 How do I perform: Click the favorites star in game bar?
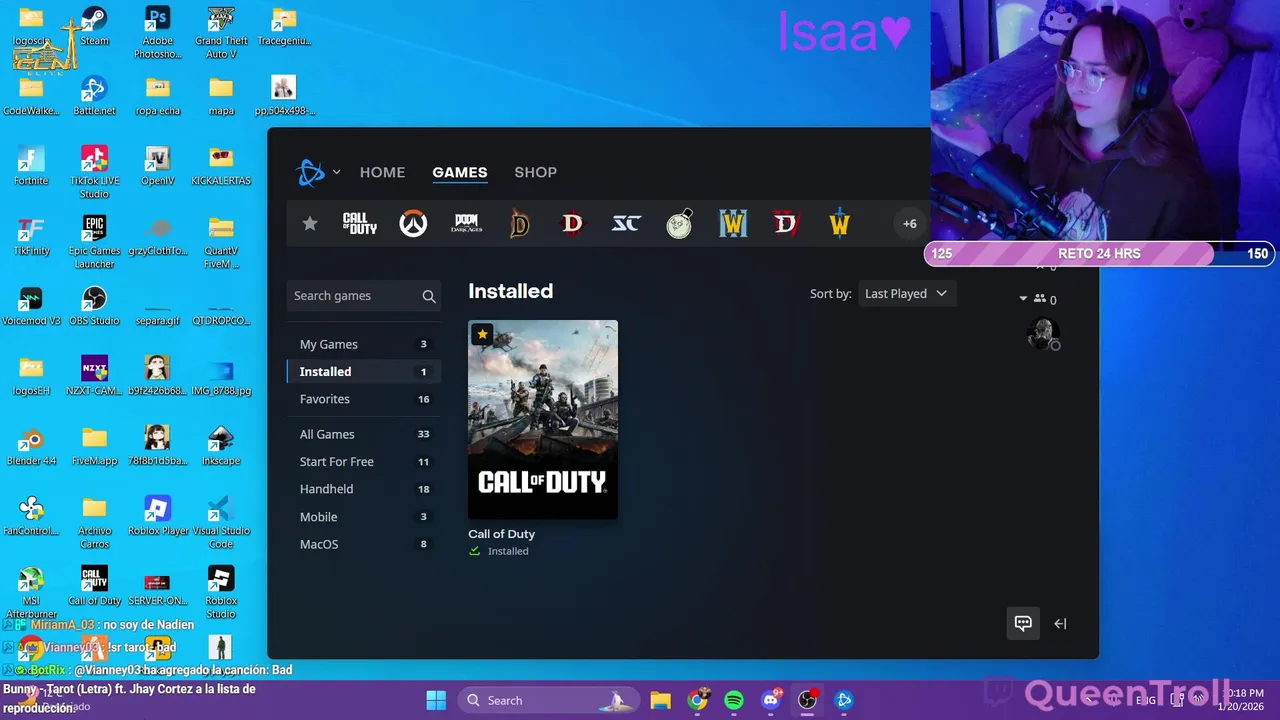[310, 224]
